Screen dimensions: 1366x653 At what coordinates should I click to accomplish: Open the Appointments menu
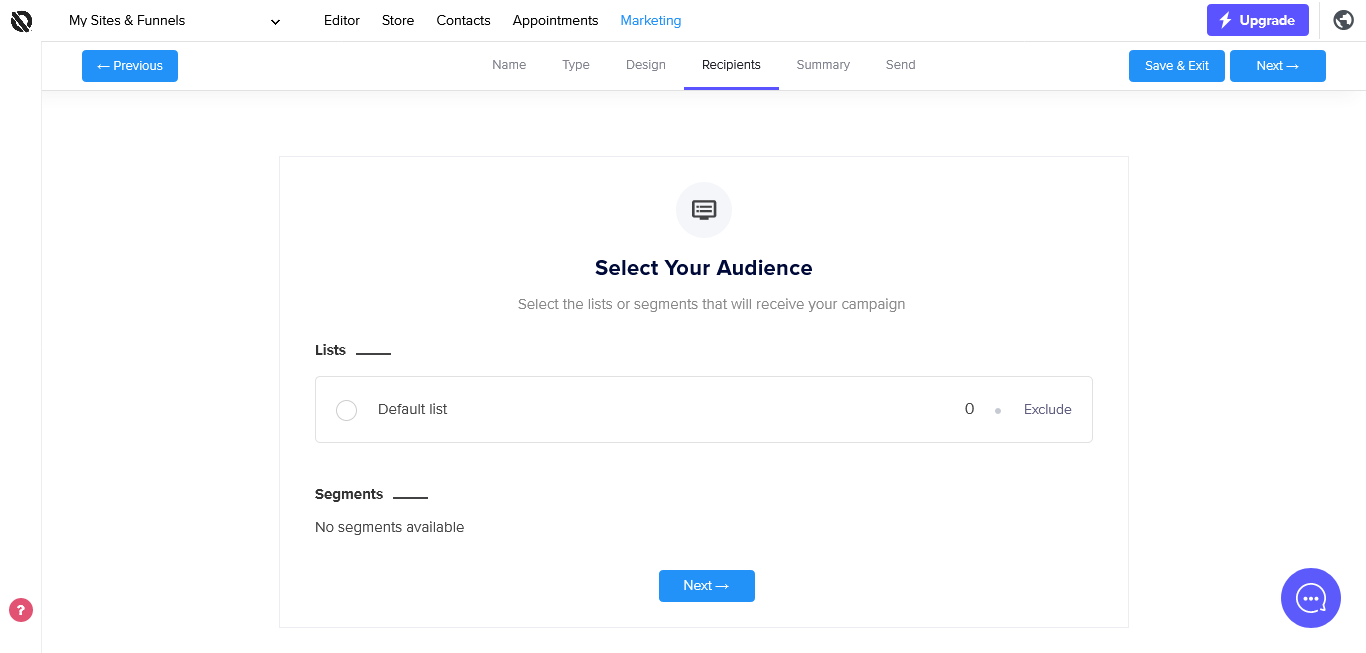click(x=555, y=20)
